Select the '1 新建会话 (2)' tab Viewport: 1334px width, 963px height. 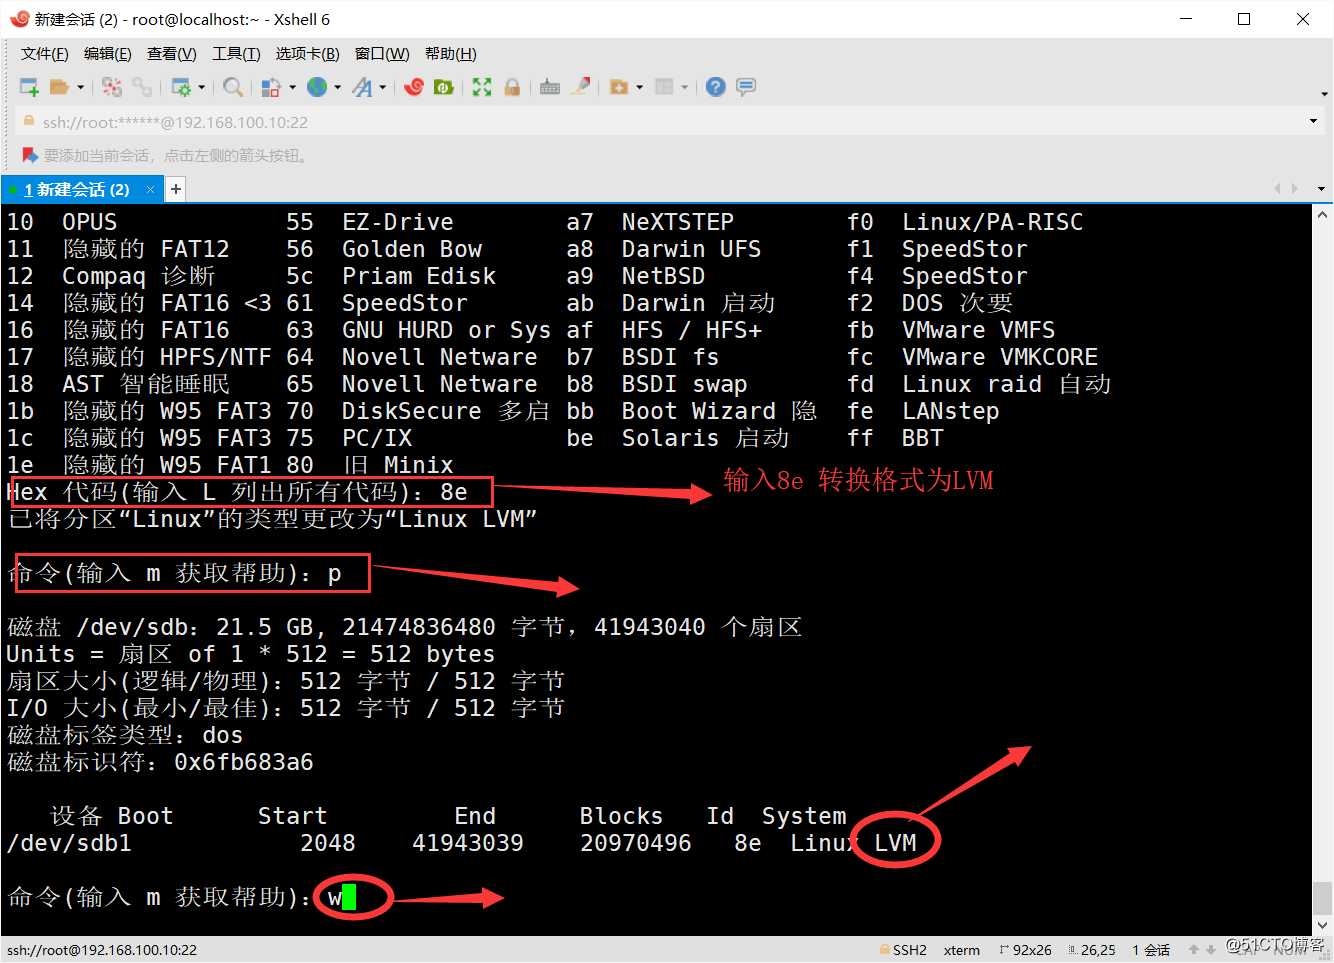(77, 189)
